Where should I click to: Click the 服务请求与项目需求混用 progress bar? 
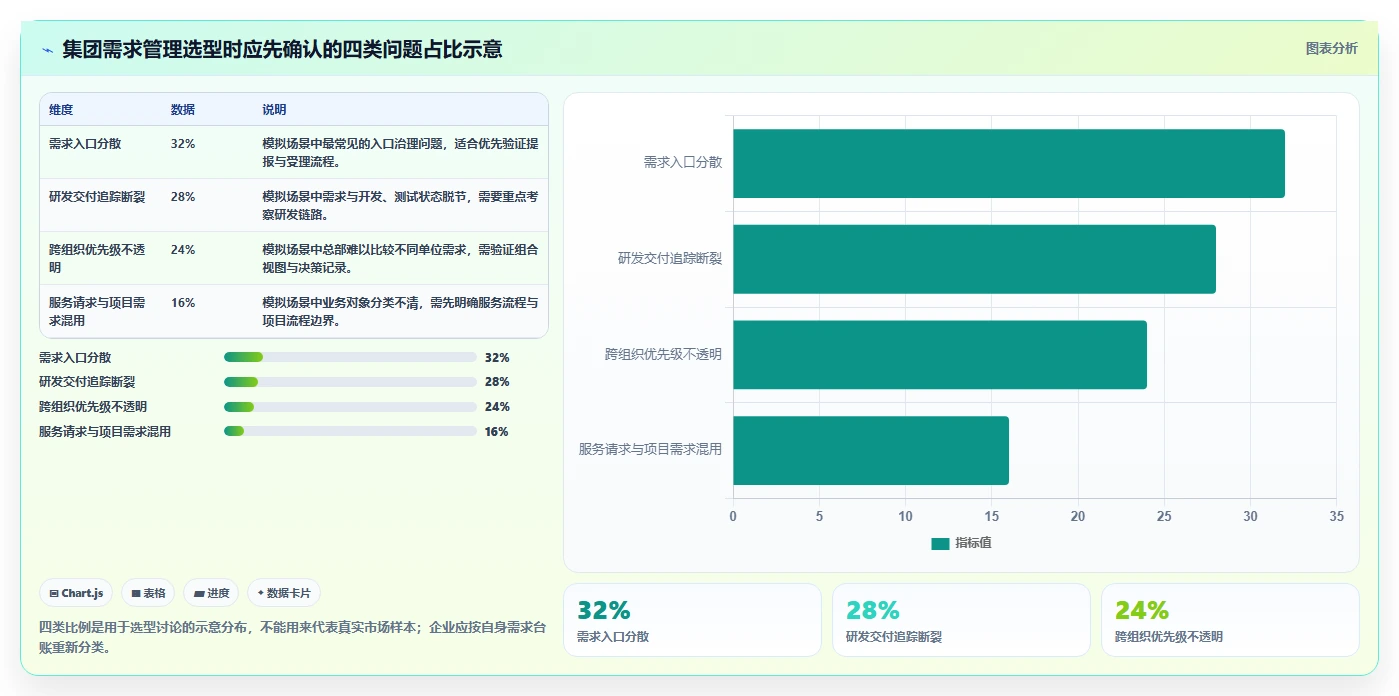pyautogui.click(x=350, y=431)
